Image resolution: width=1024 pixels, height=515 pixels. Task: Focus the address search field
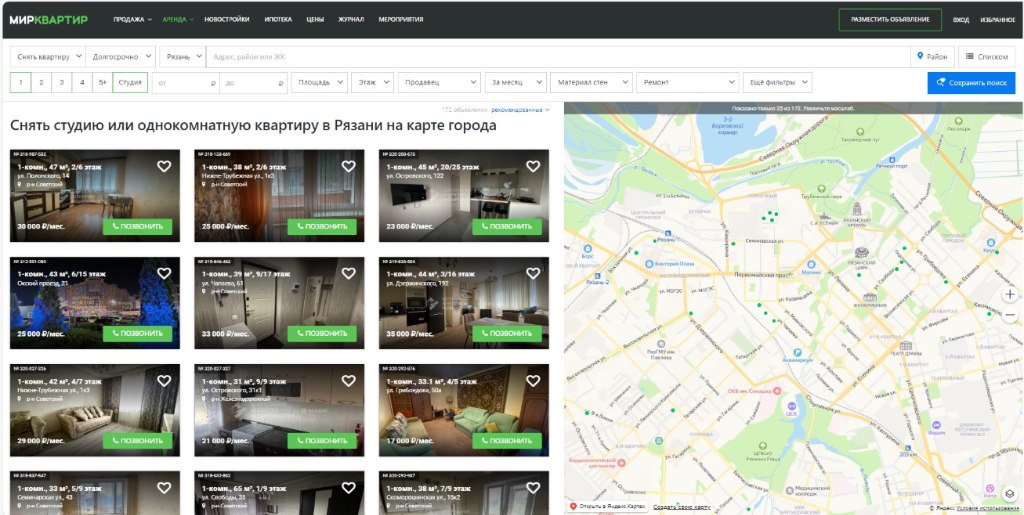558,57
